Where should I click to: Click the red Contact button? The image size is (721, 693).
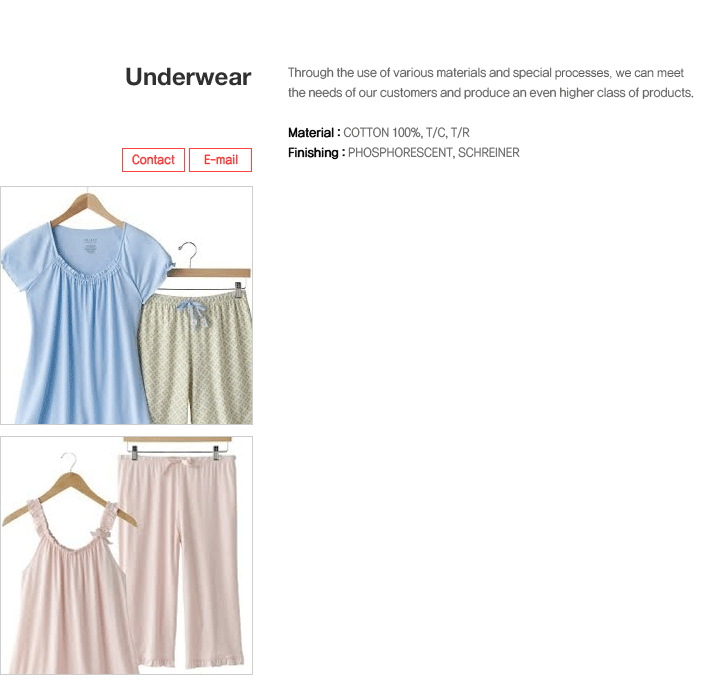(x=153, y=160)
